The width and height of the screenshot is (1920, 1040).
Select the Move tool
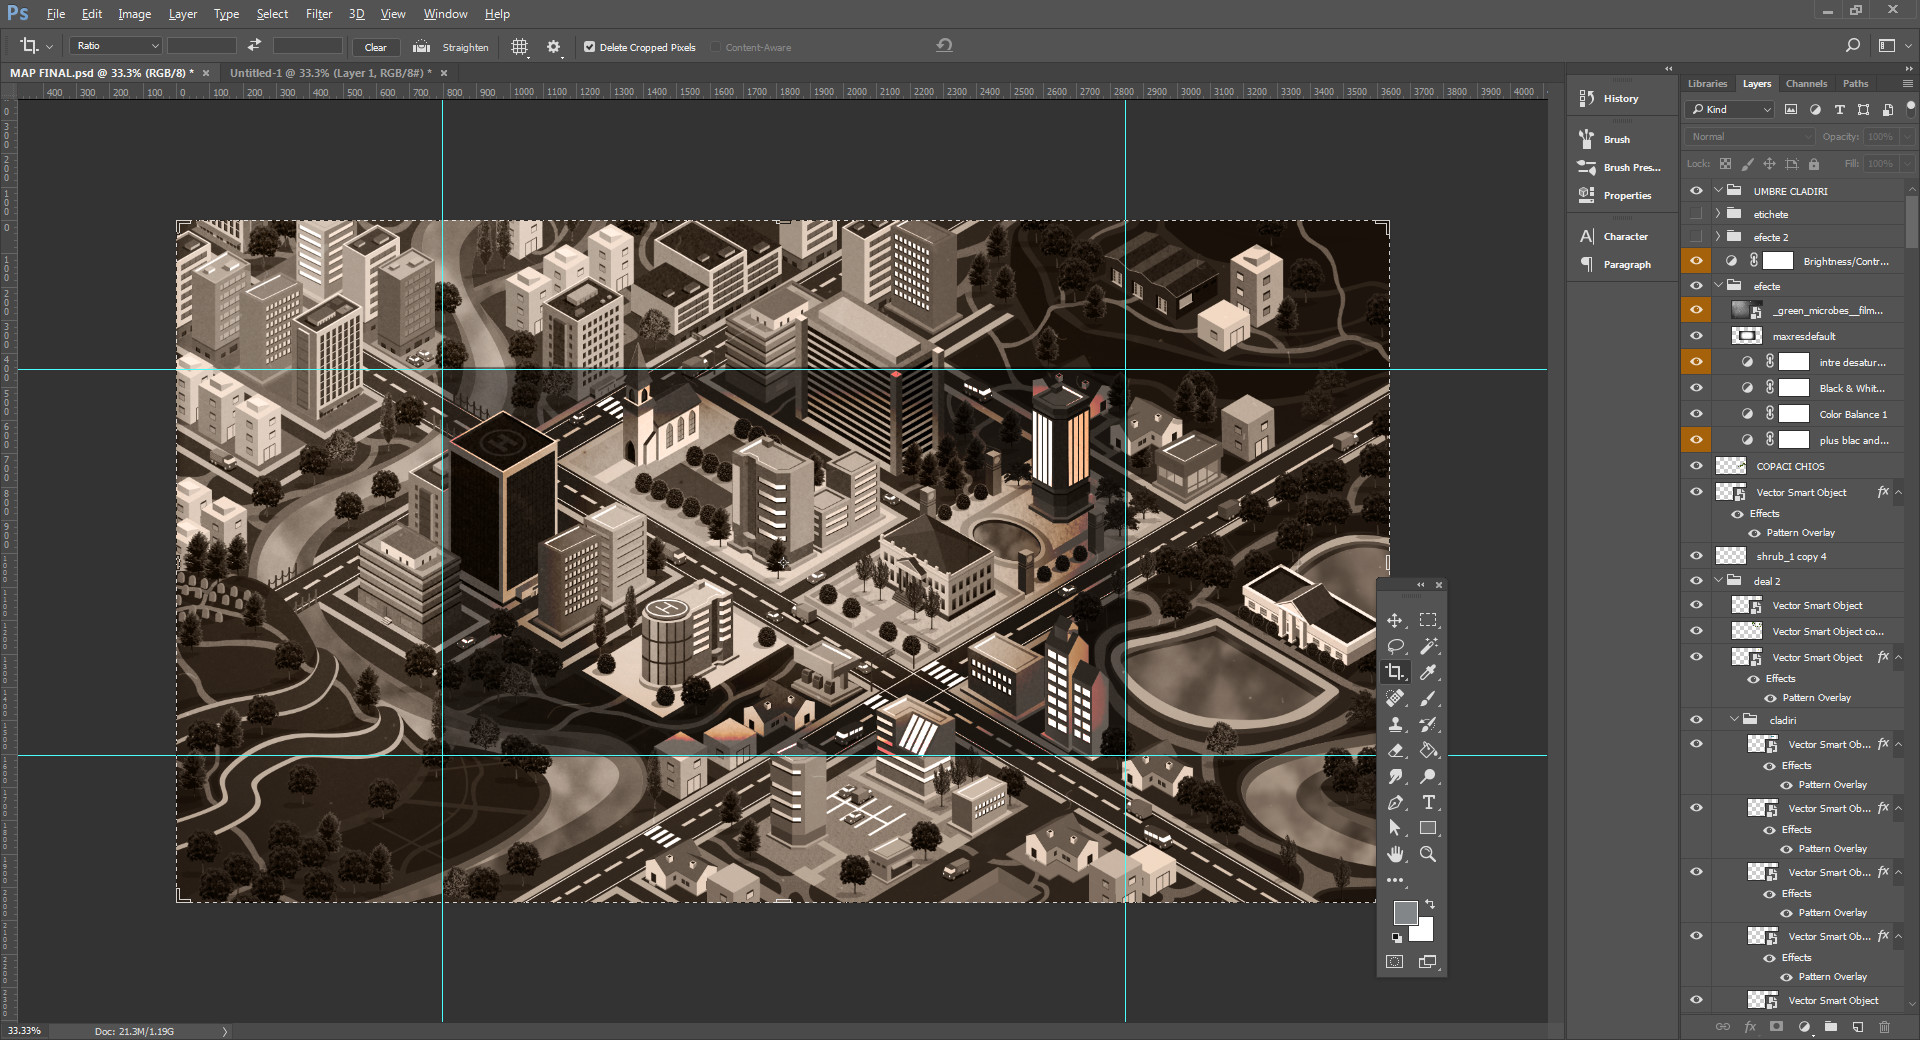click(1396, 619)
